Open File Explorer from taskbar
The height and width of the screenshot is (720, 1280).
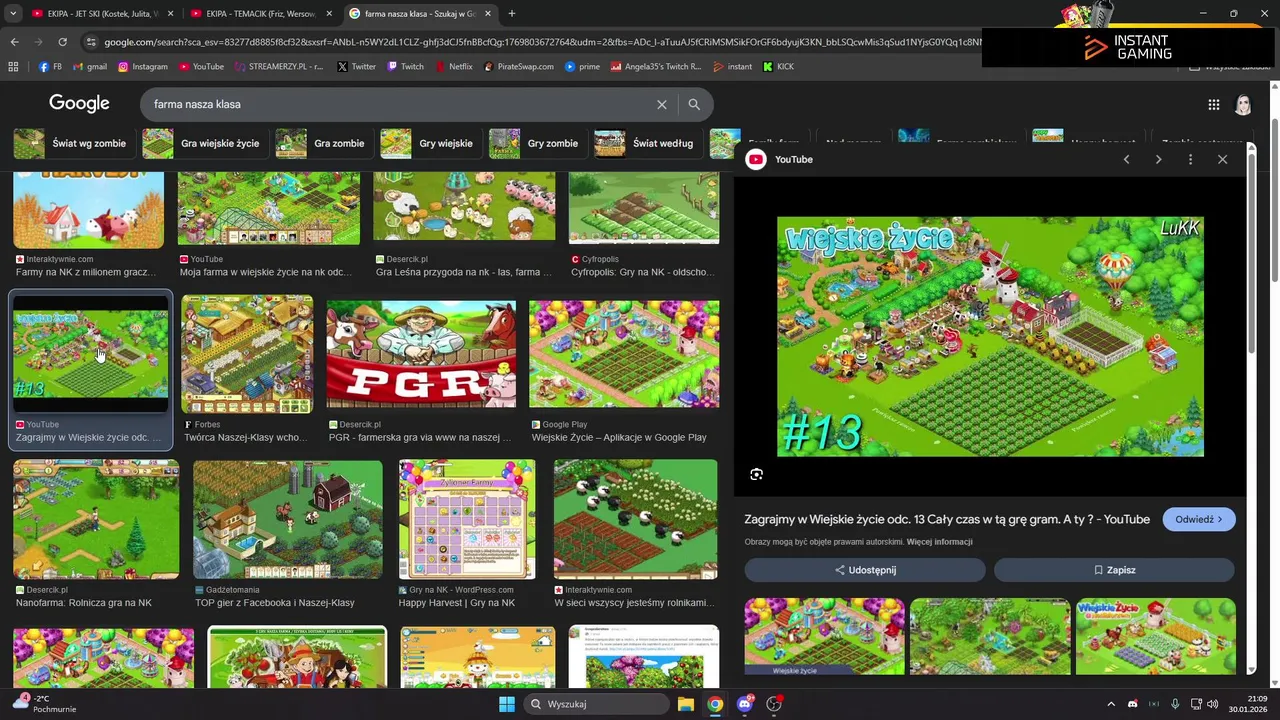click(686, 704)
